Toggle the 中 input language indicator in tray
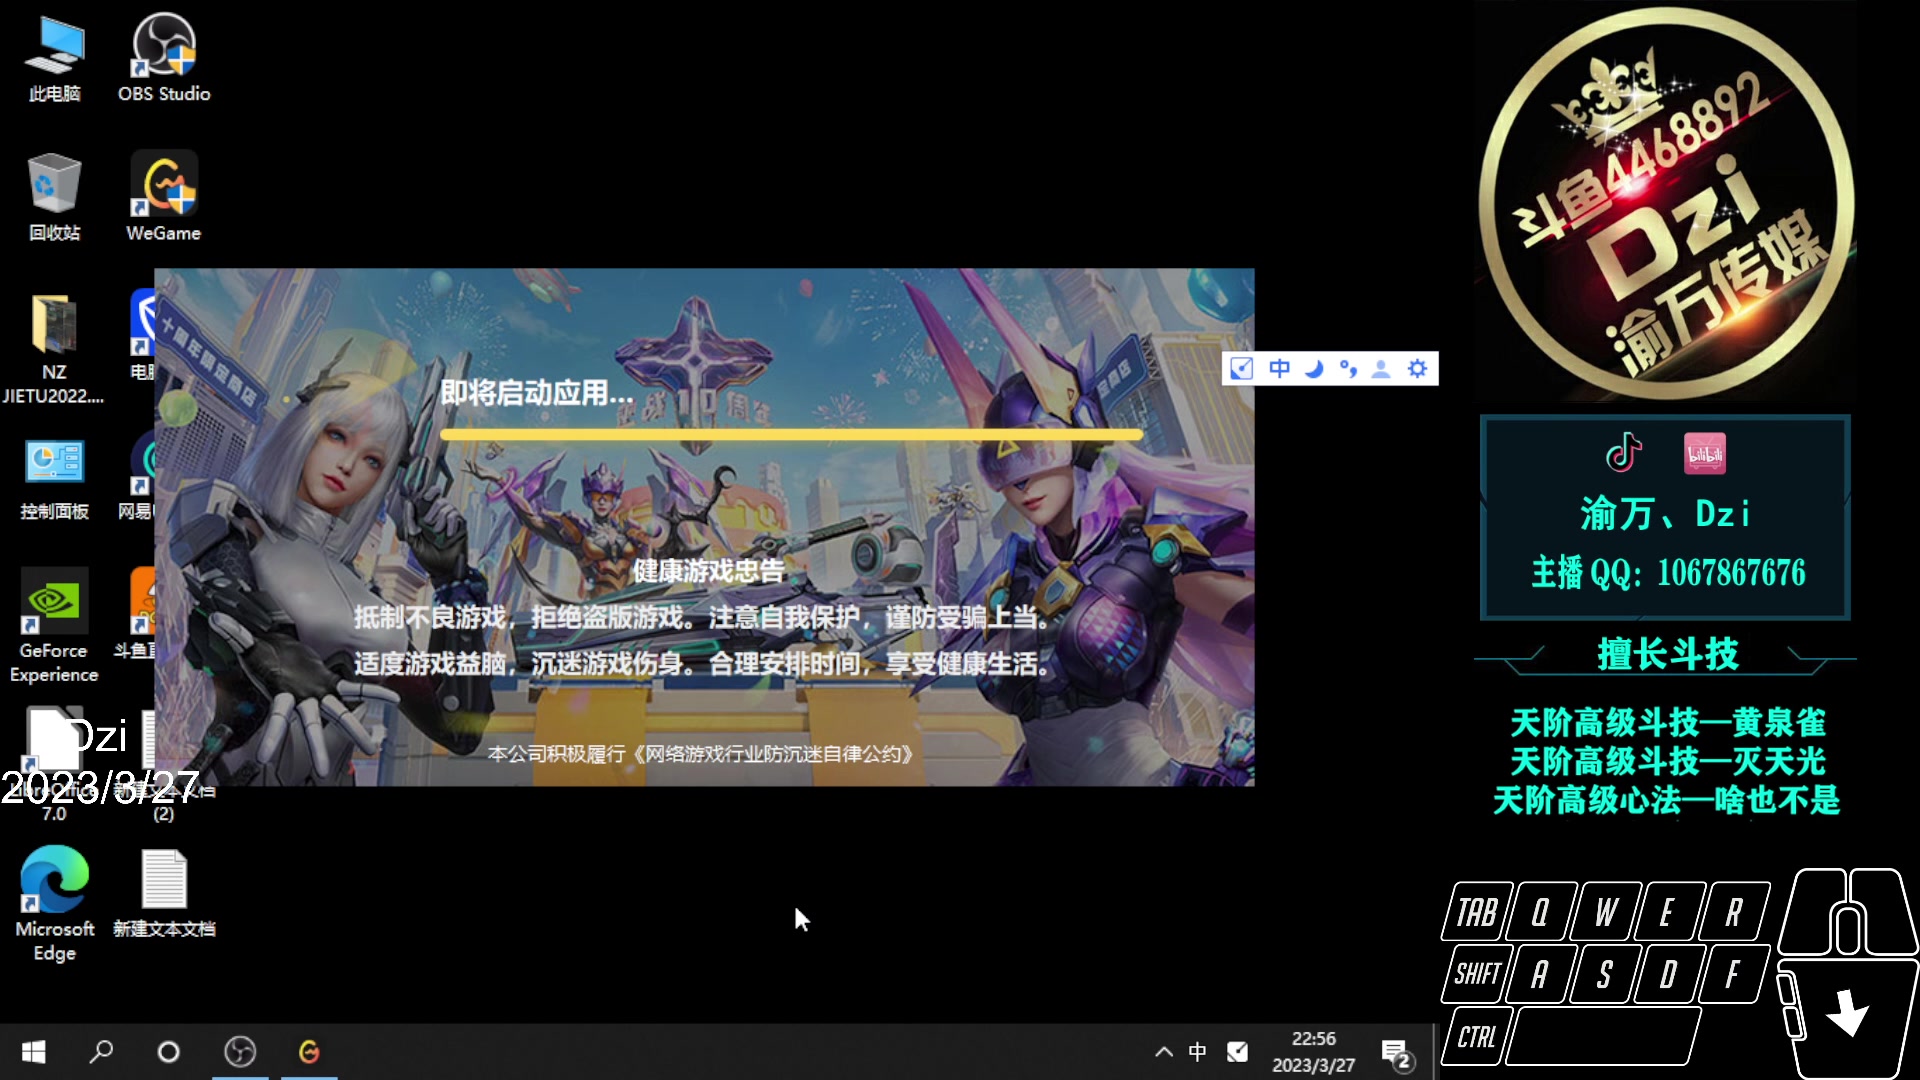1920x1080 pixels. pos(1197,1052)
